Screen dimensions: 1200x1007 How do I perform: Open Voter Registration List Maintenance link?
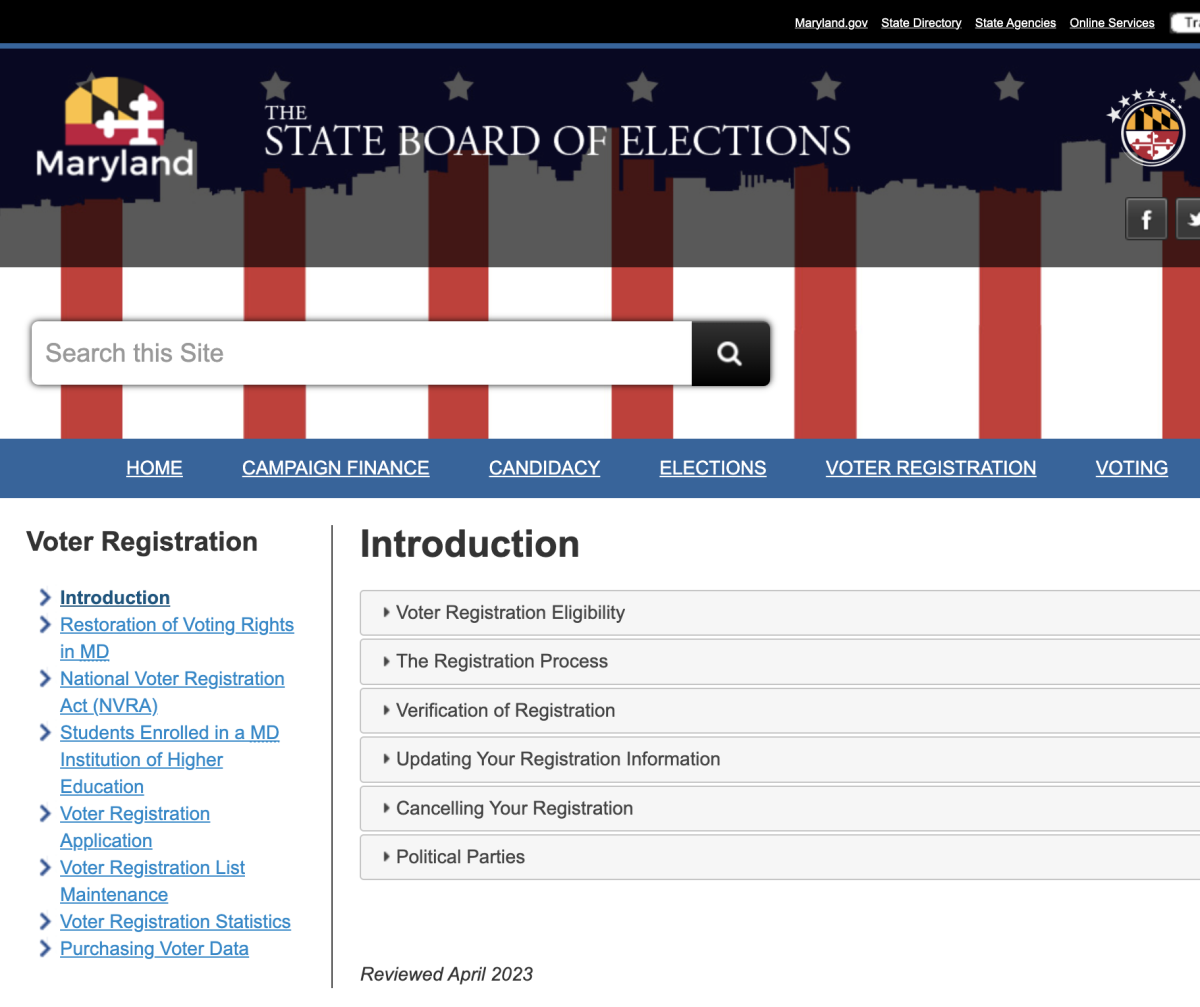[x=152, y=881]
